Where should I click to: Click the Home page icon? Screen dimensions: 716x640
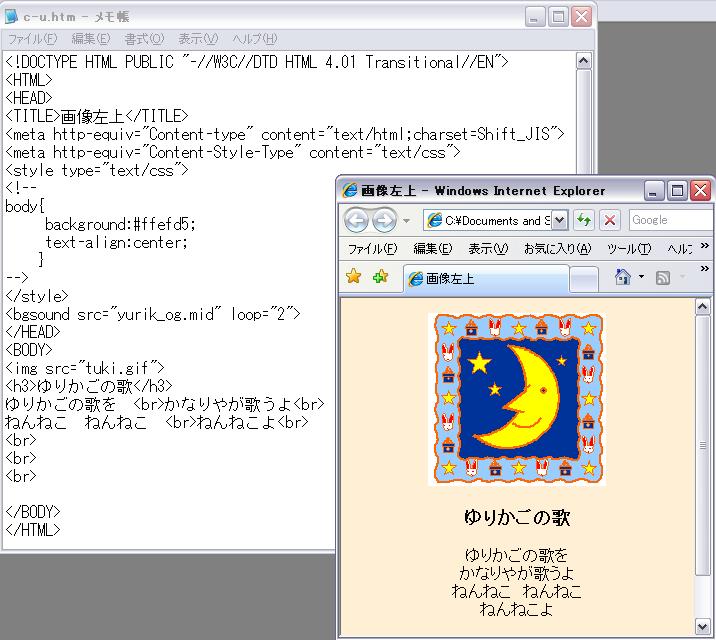(623, 277)
